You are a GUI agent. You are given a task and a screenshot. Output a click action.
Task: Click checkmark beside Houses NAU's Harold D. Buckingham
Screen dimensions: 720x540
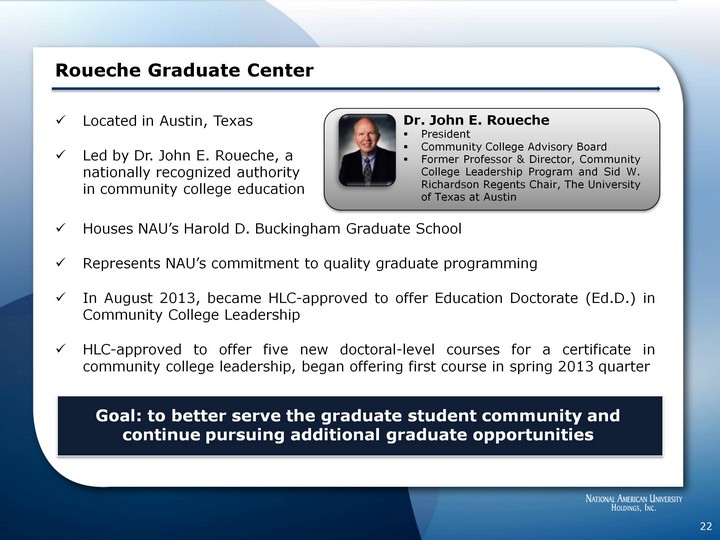click(x=60, y=228)
